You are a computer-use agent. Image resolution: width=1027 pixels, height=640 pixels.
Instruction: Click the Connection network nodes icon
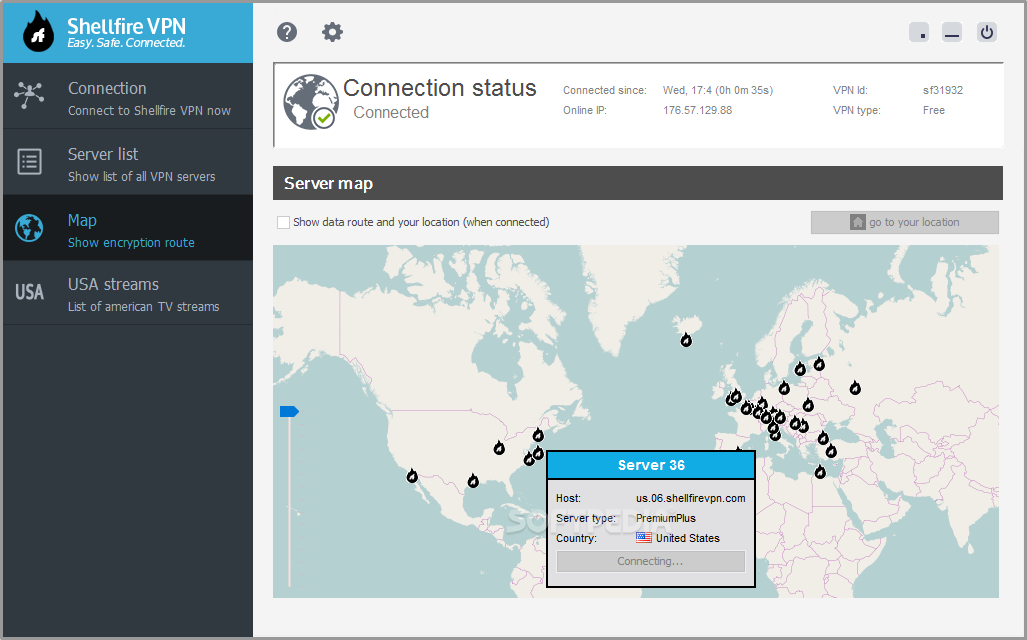pyautogui.click(x=29, y=96)
